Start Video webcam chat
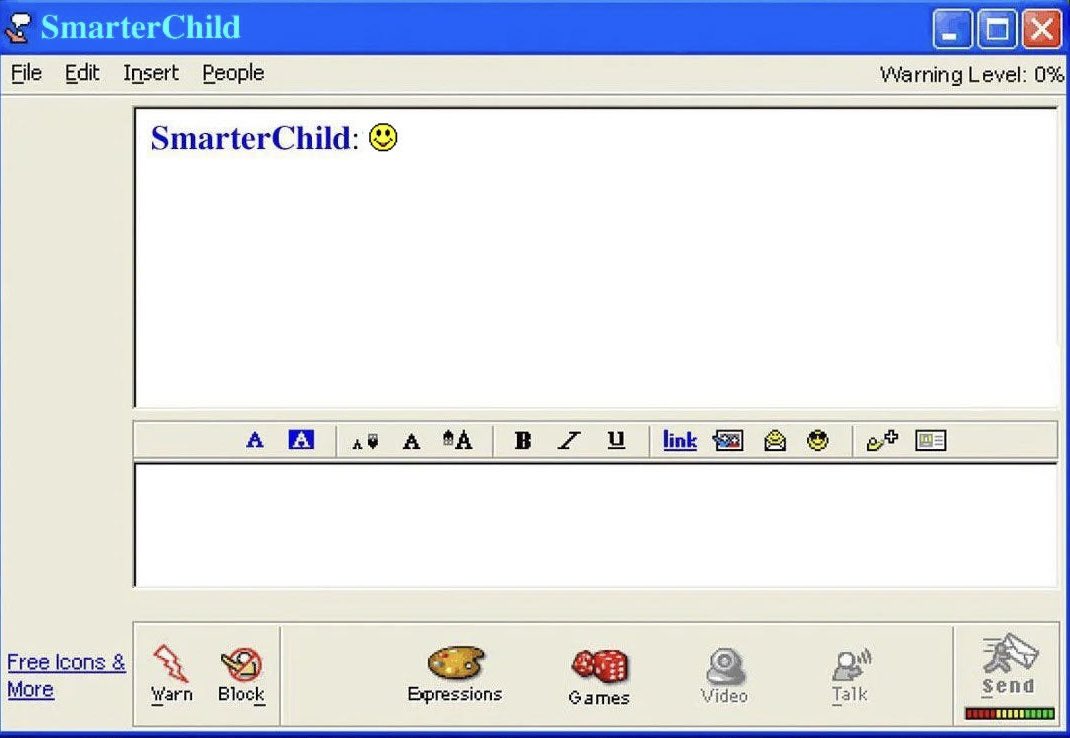 (x=724, y=676)
